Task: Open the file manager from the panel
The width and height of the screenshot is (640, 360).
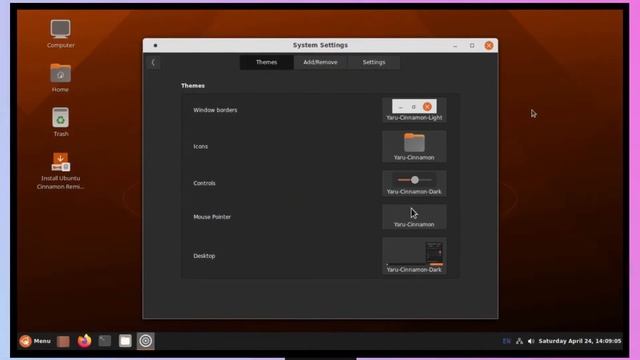Action: coord(125,341)
